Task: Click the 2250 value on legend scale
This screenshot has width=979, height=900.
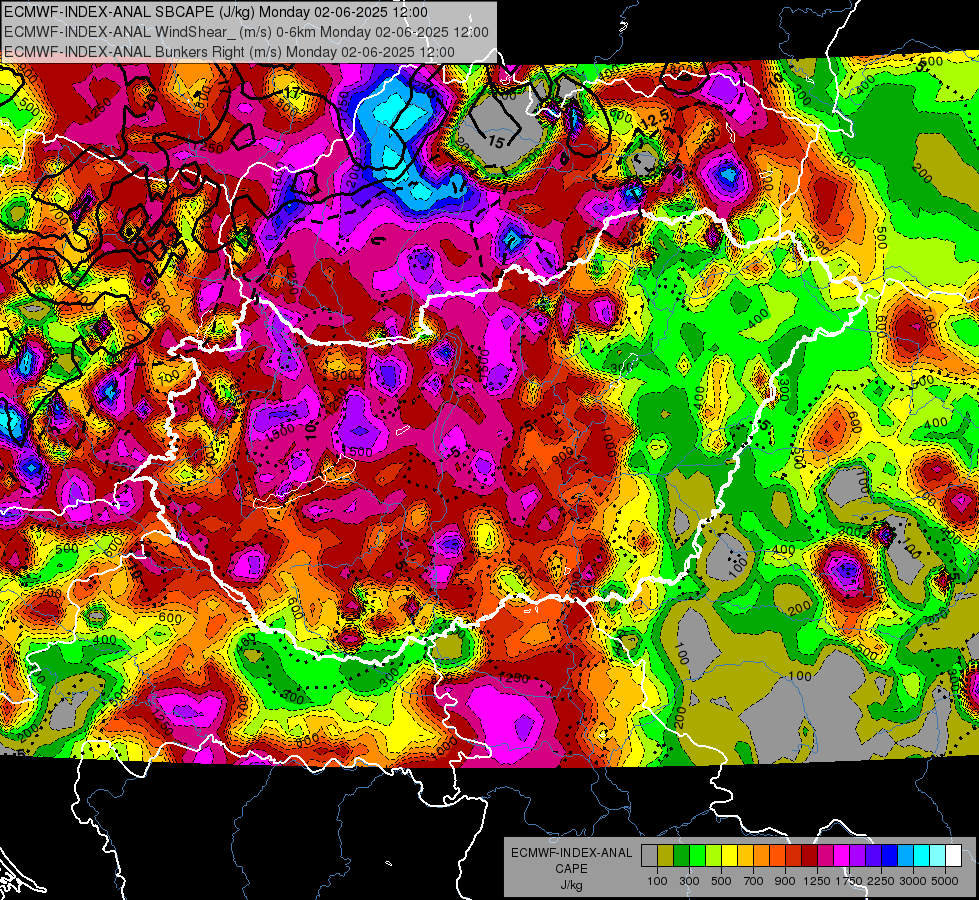Action: coord(882,881)
